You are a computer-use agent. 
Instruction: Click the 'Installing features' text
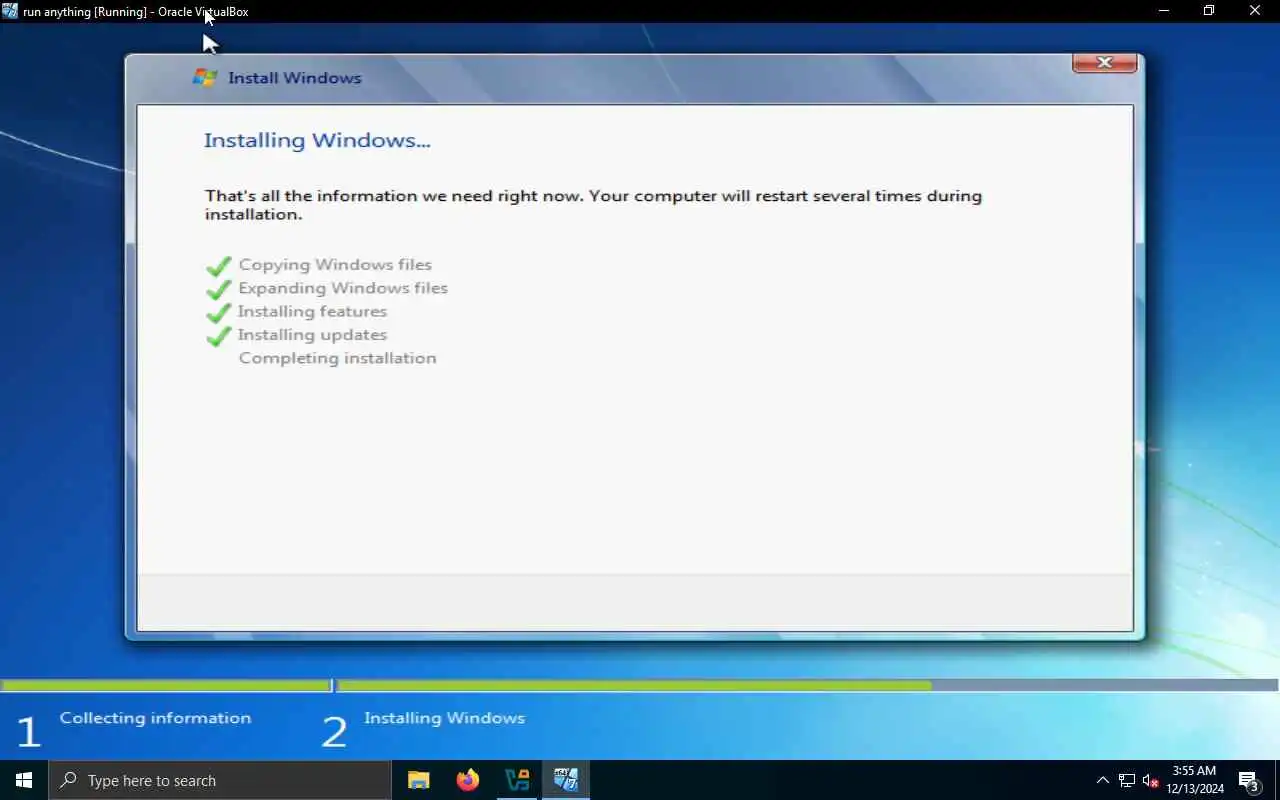(x=312, y=311)
